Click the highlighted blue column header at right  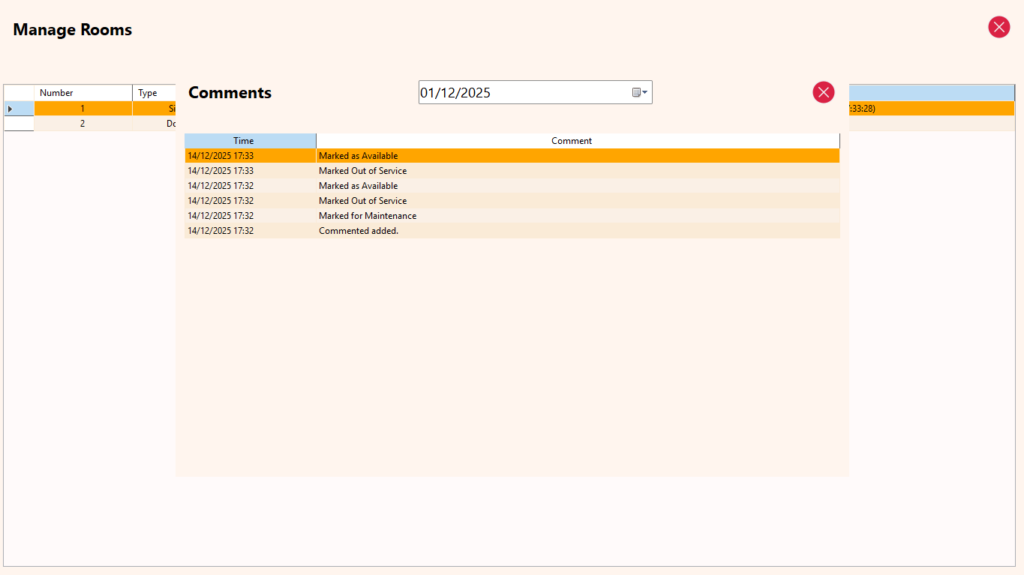pos(930,92)
